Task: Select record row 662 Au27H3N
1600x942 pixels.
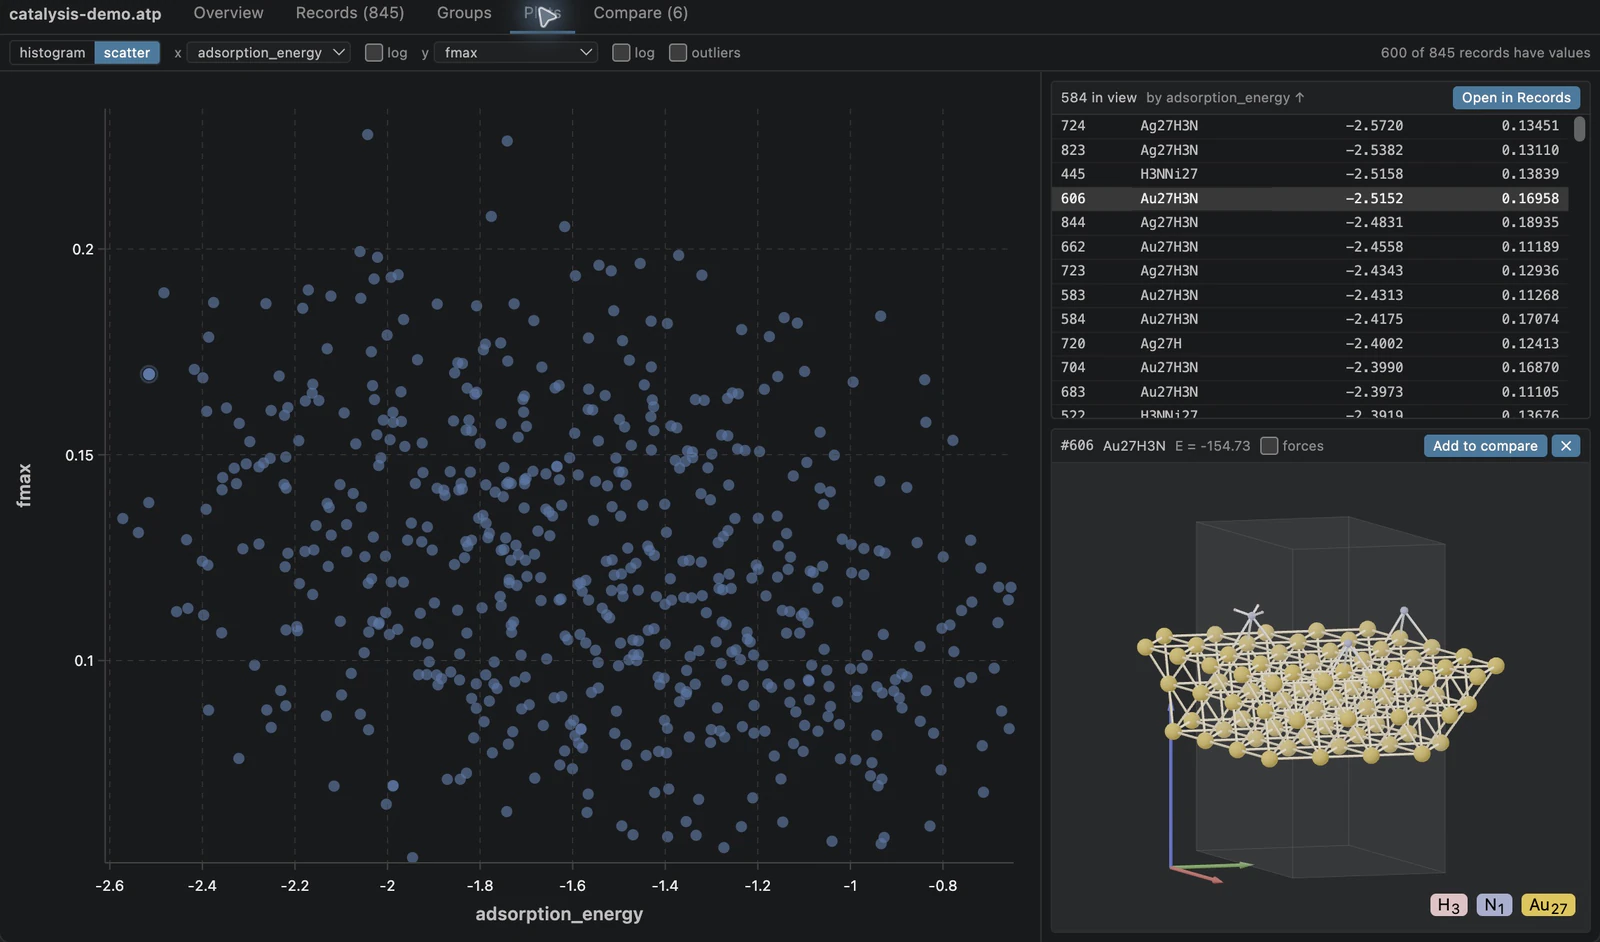Action: [1310, 247]
